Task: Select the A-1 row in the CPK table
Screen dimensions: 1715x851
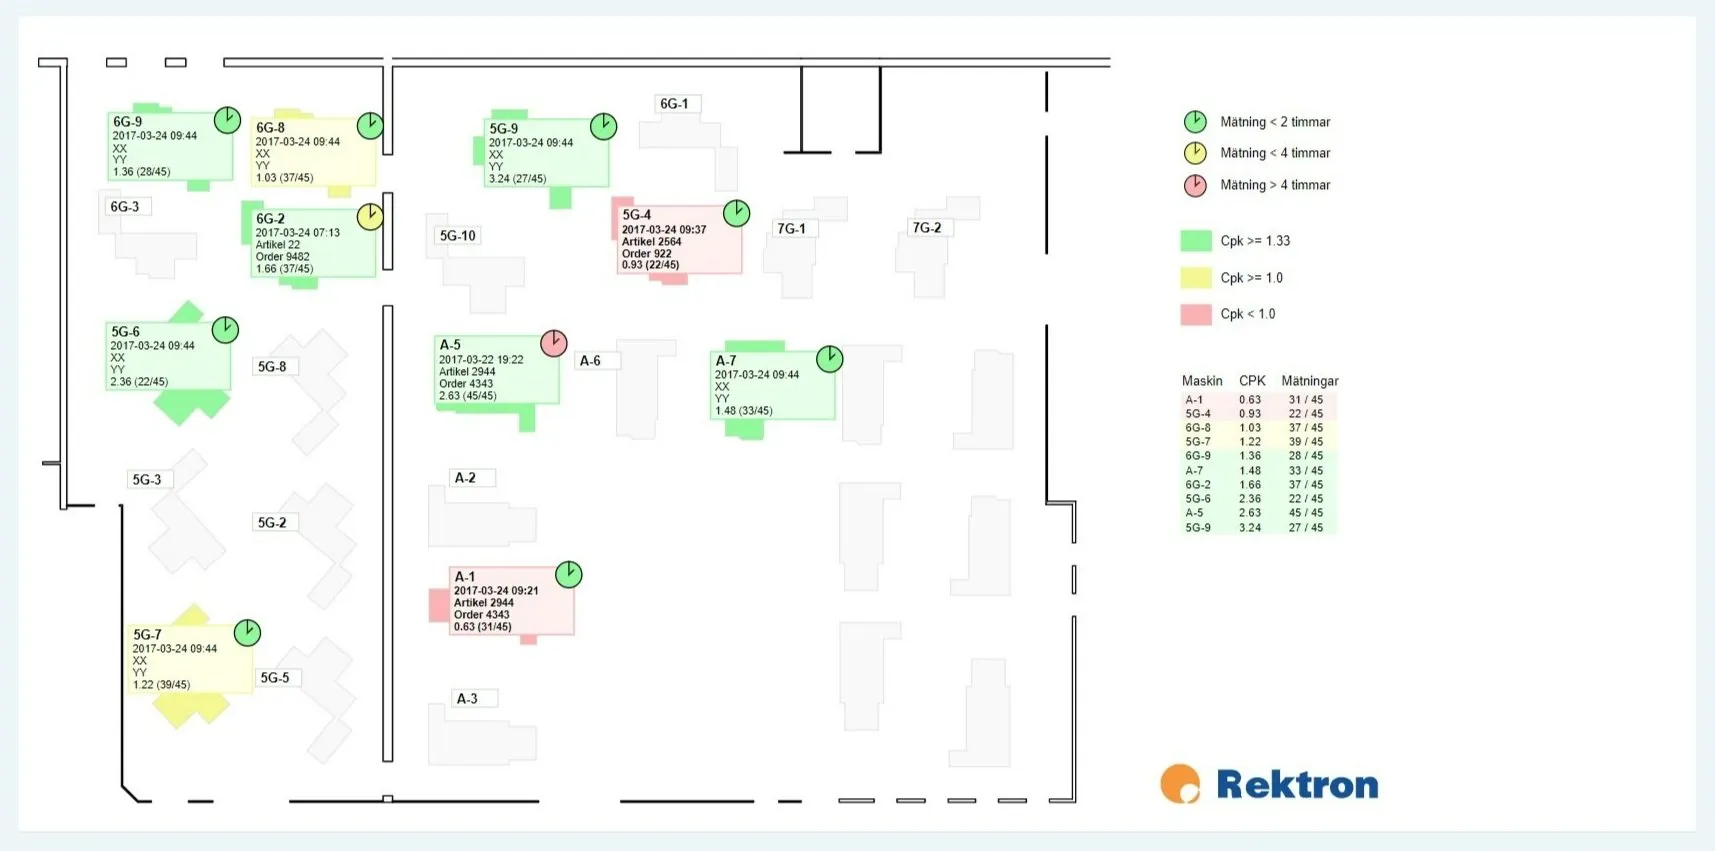Action: (x=1259, y=400)
